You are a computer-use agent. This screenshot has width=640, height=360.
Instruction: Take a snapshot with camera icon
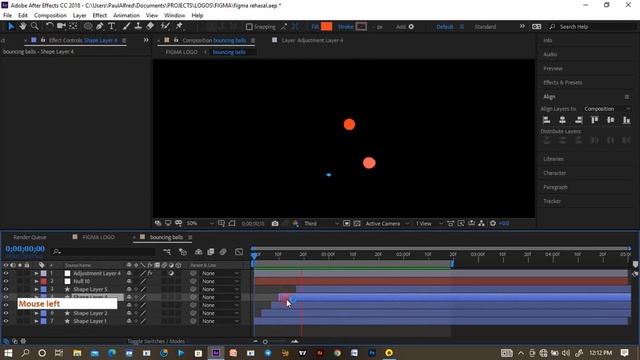[x=275, y=224]
